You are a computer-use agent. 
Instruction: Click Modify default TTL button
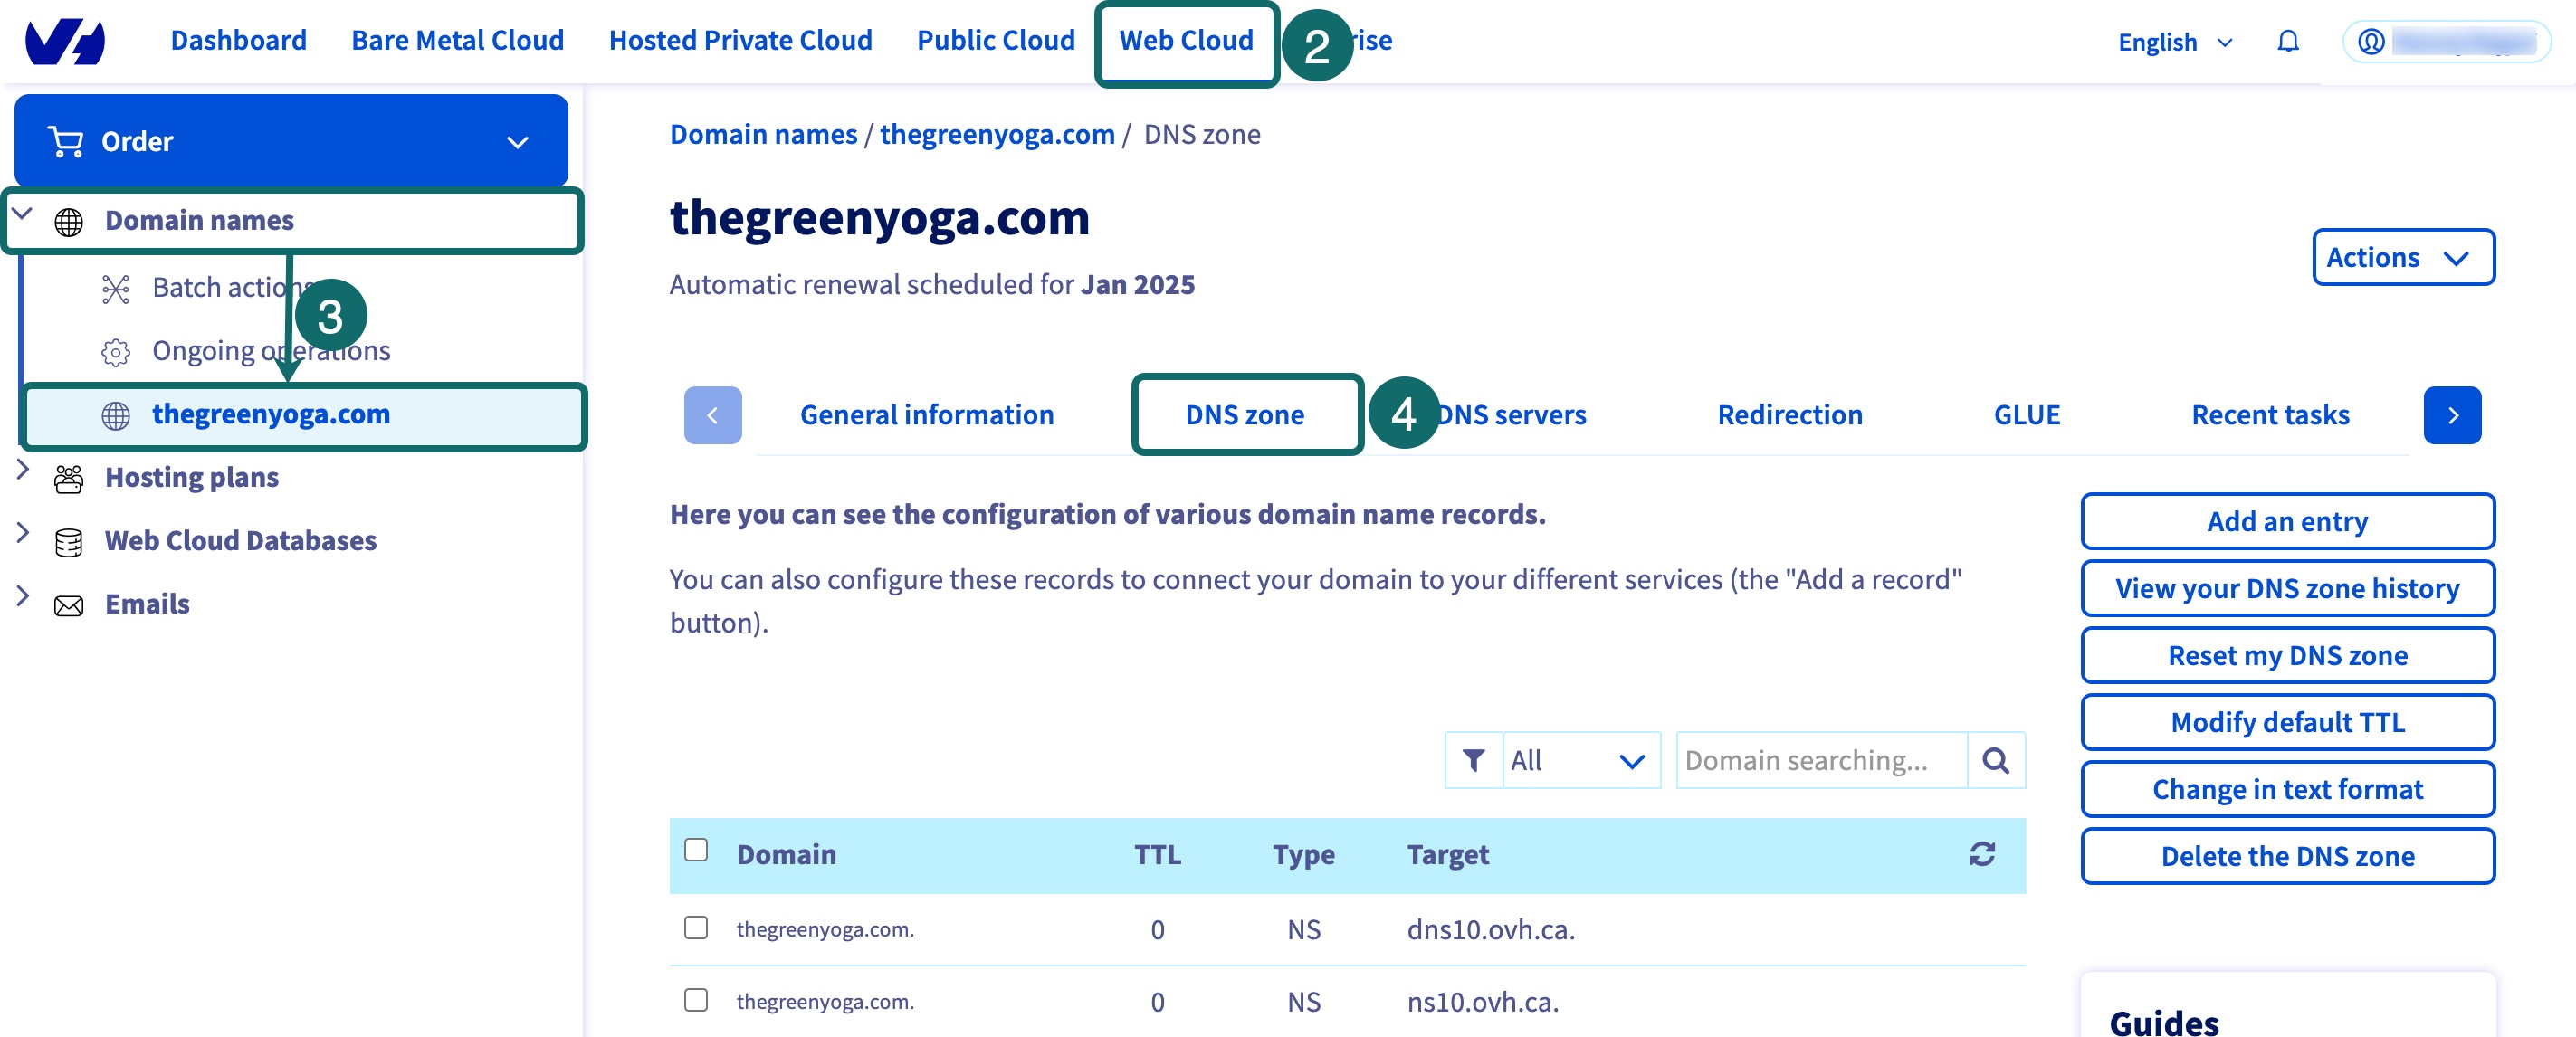2287,722
